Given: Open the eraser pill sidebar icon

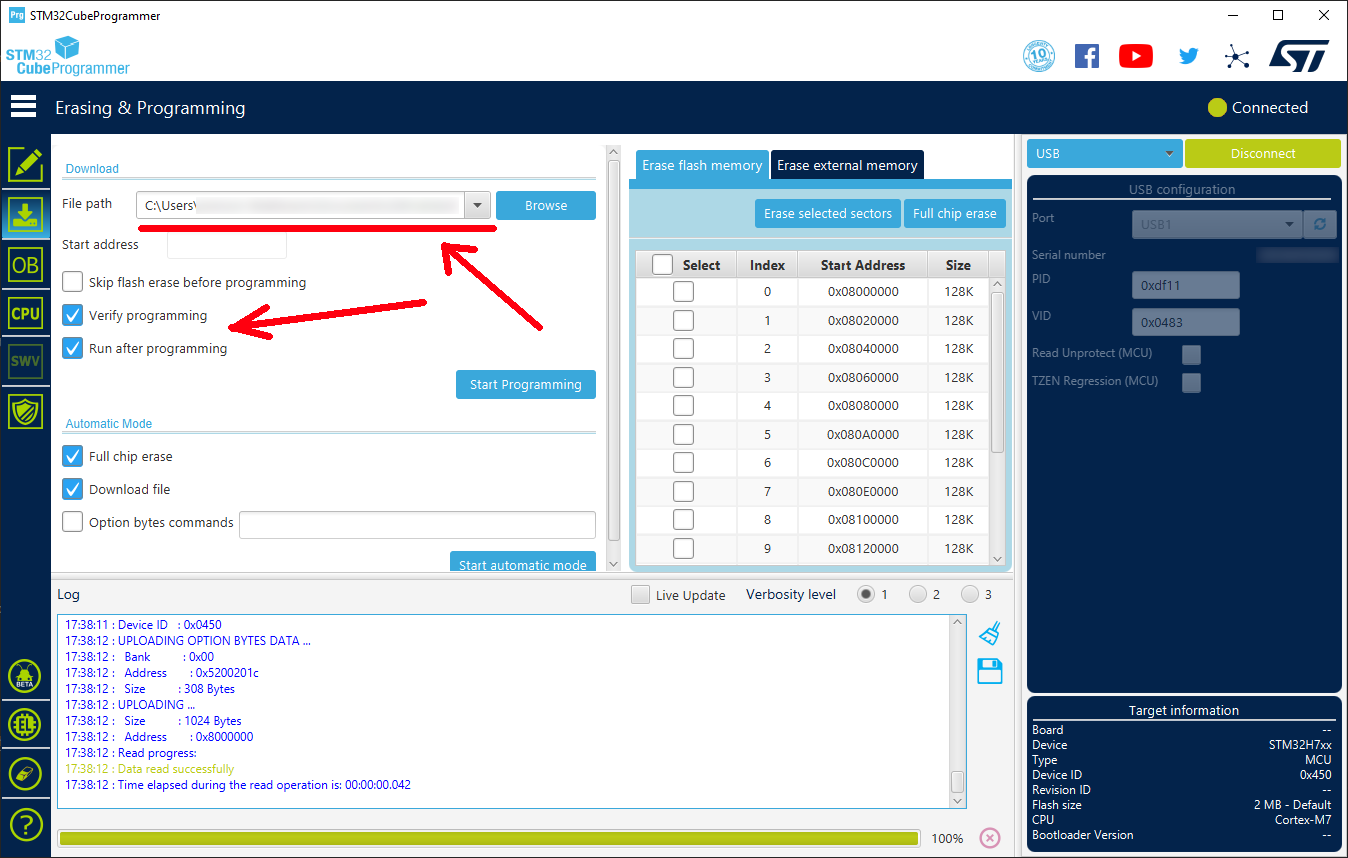Looking at the screenshot, I should (25, 774).
